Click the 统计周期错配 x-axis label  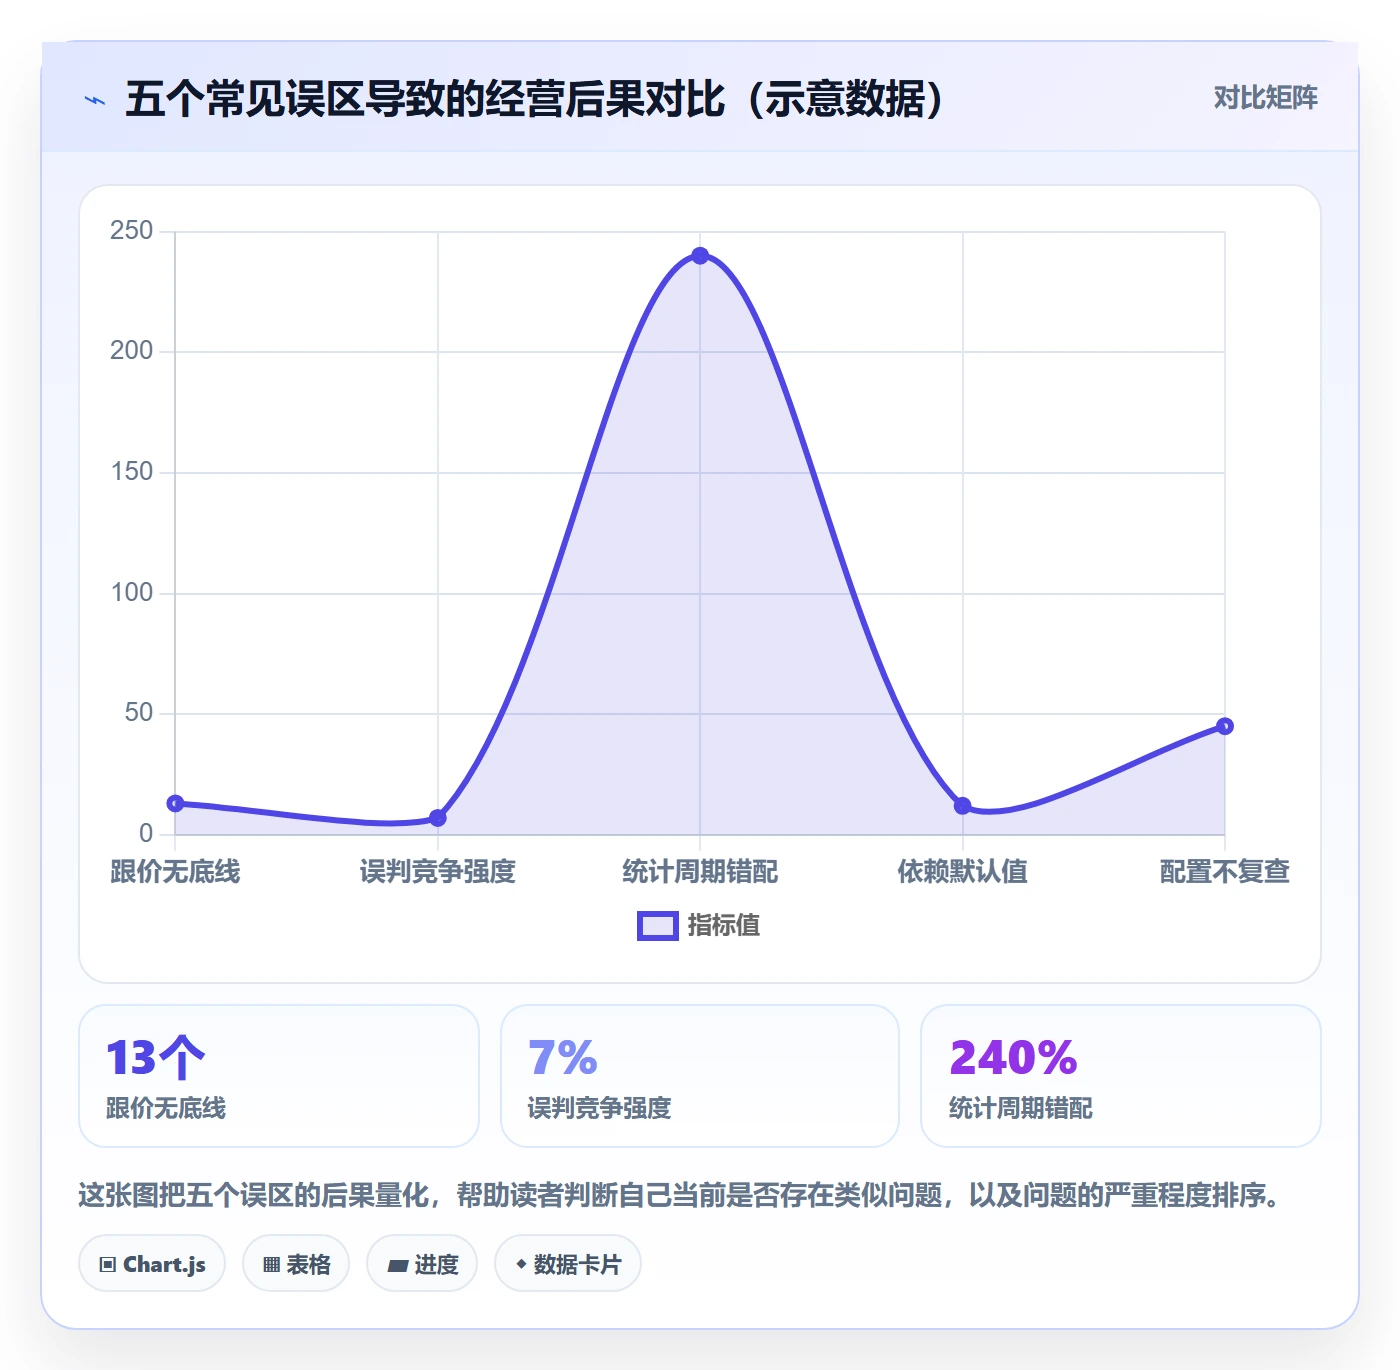pyautogui.click(x=700, y=871)
